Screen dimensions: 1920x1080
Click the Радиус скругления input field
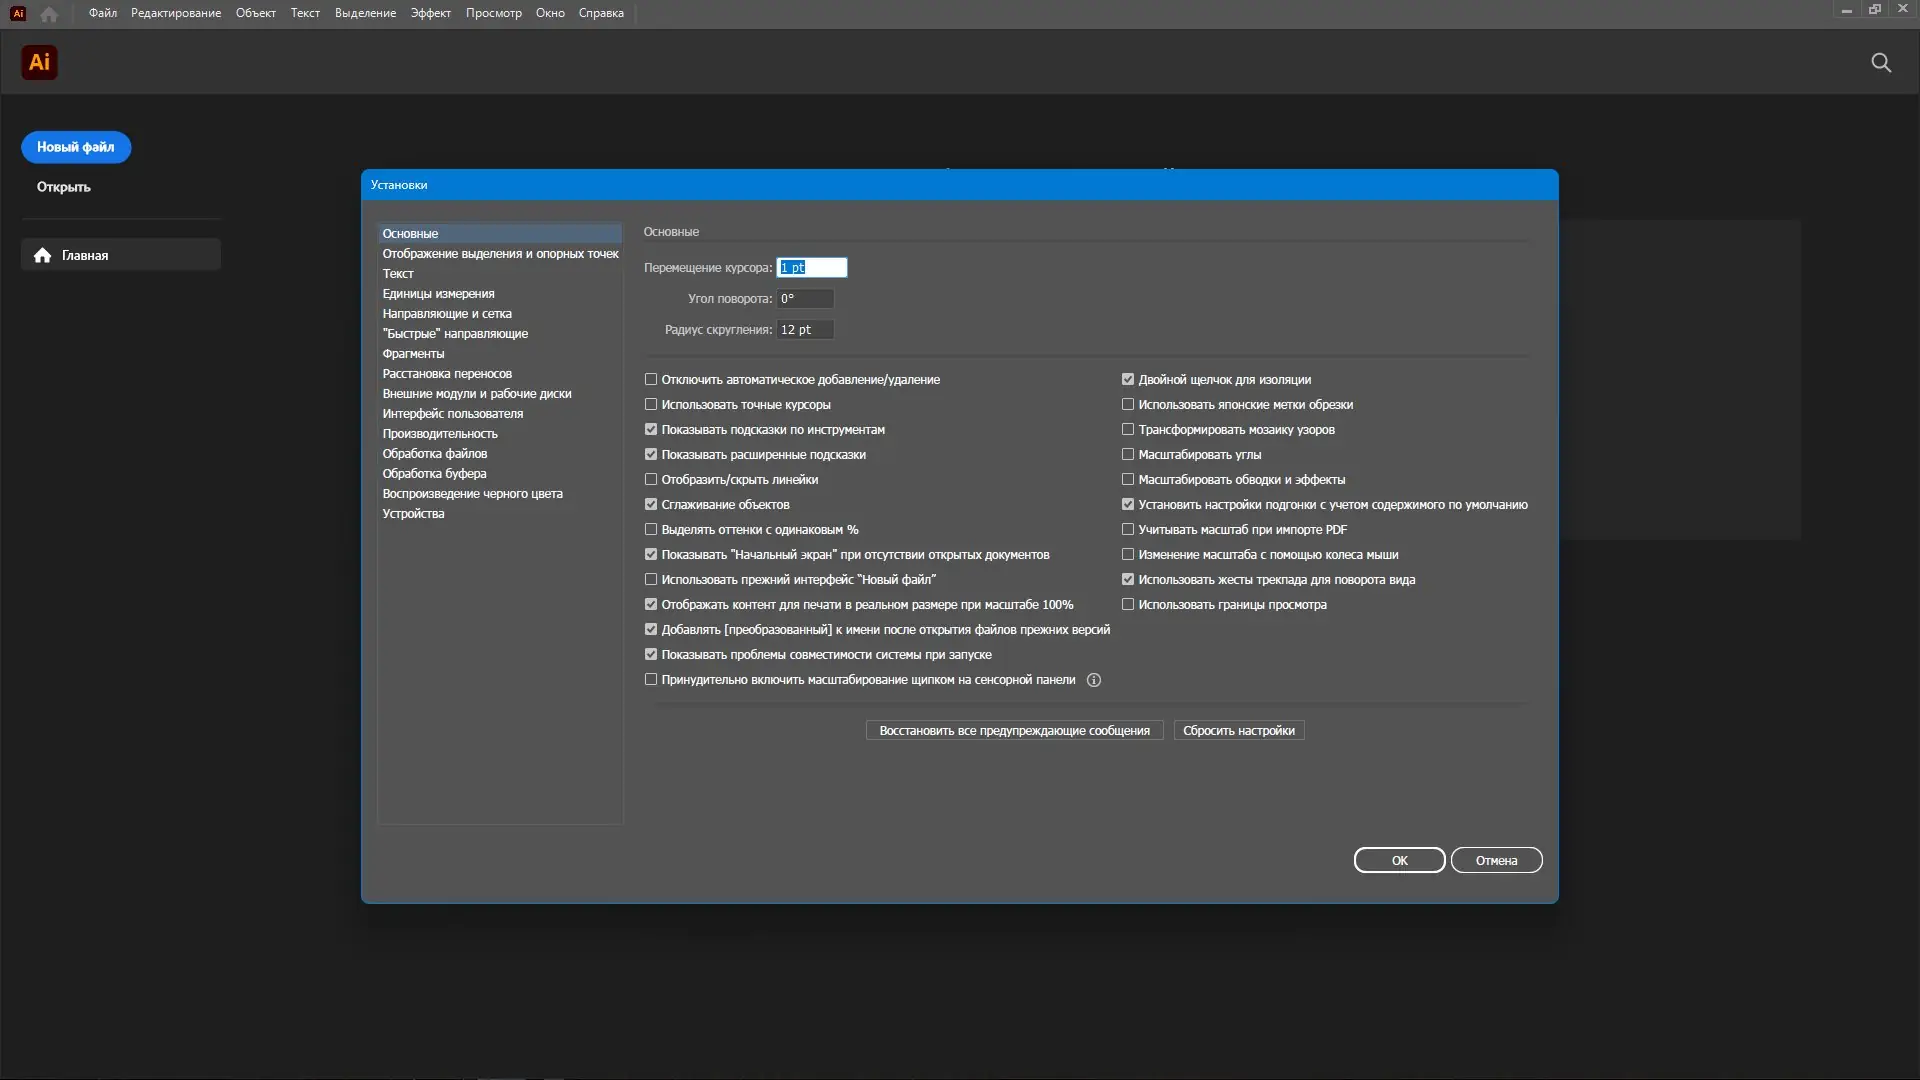pyautogui.click(x=804, y=330)
